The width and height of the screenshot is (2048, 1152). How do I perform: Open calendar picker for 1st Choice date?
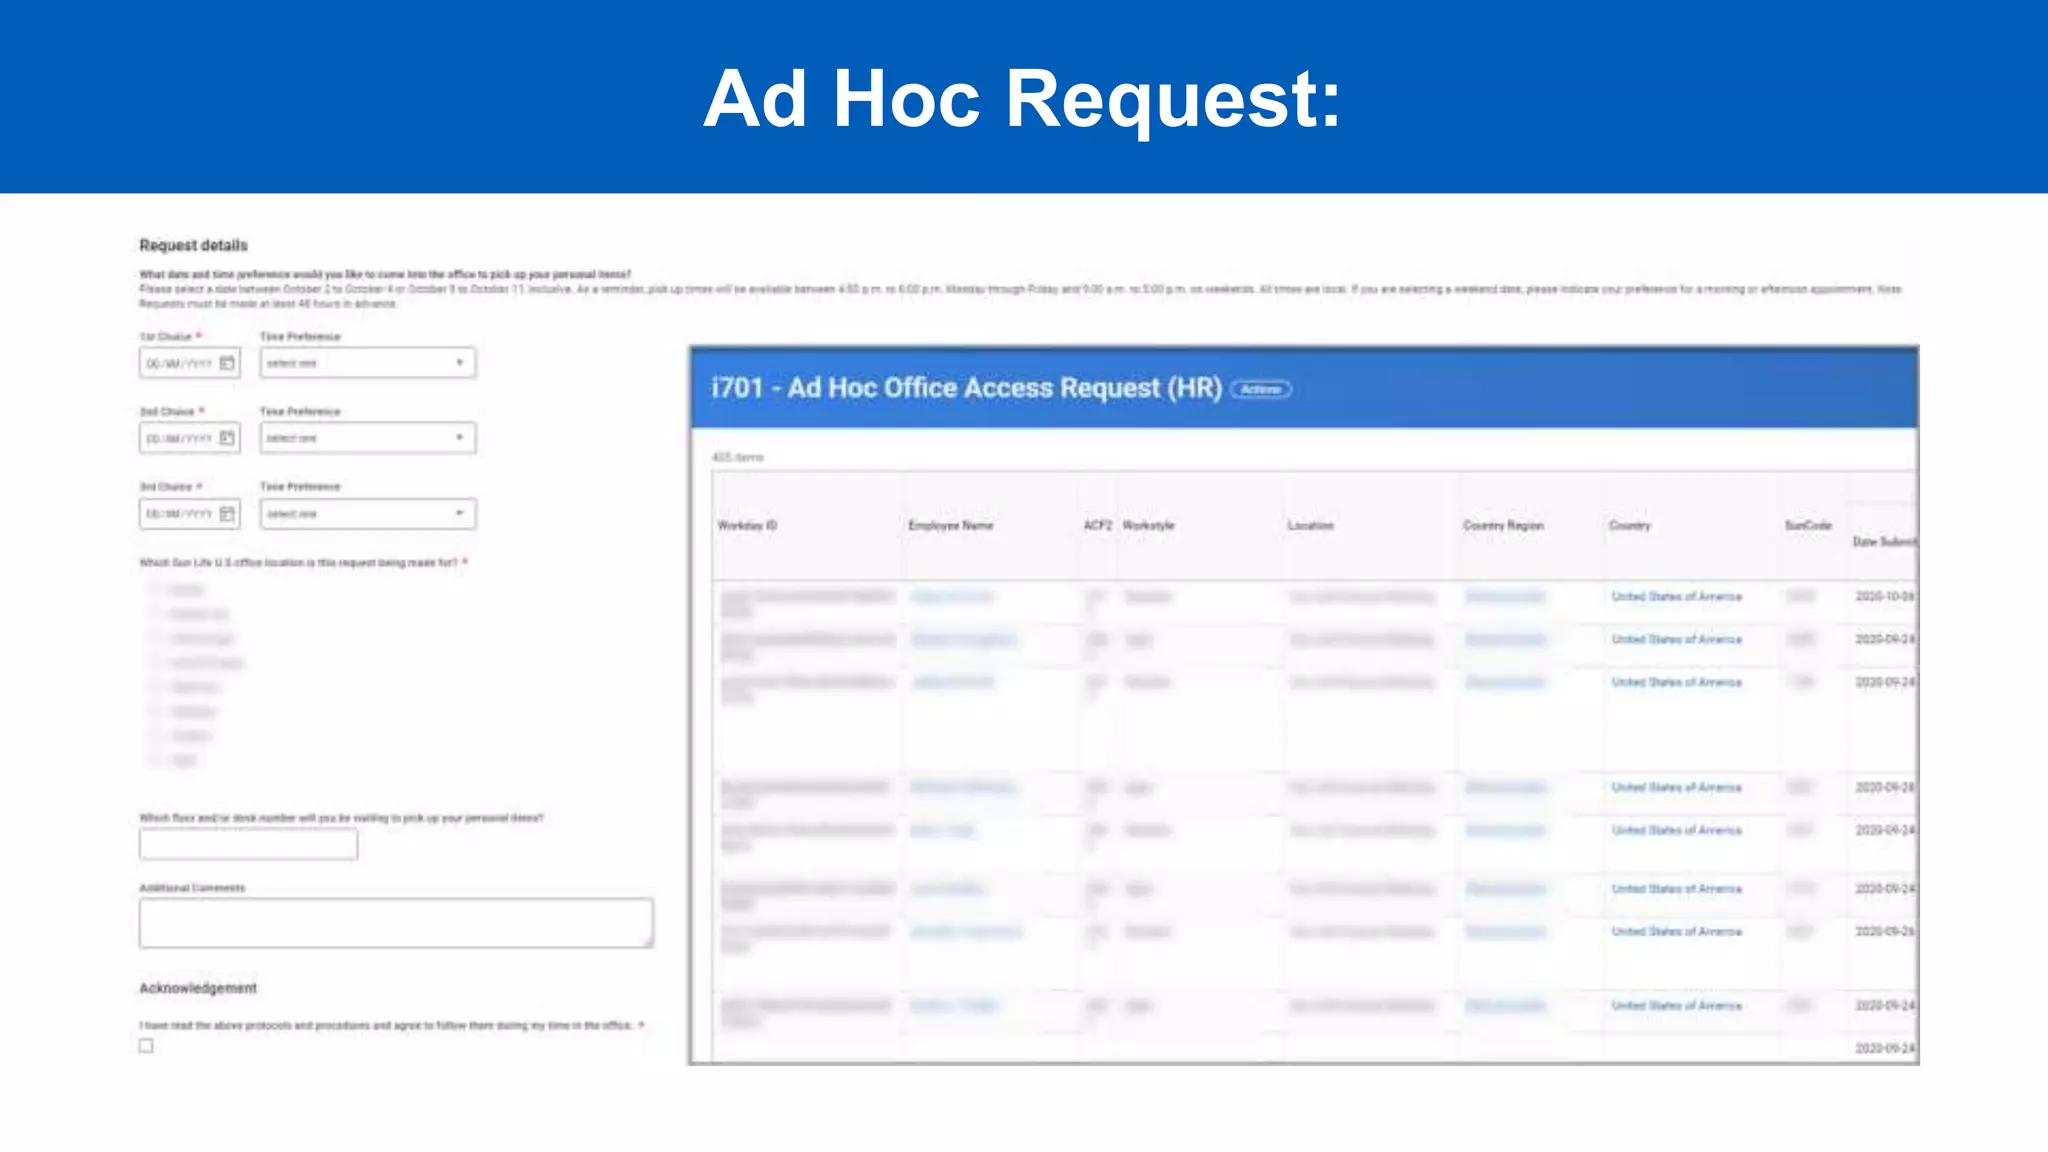pos(227,363)
